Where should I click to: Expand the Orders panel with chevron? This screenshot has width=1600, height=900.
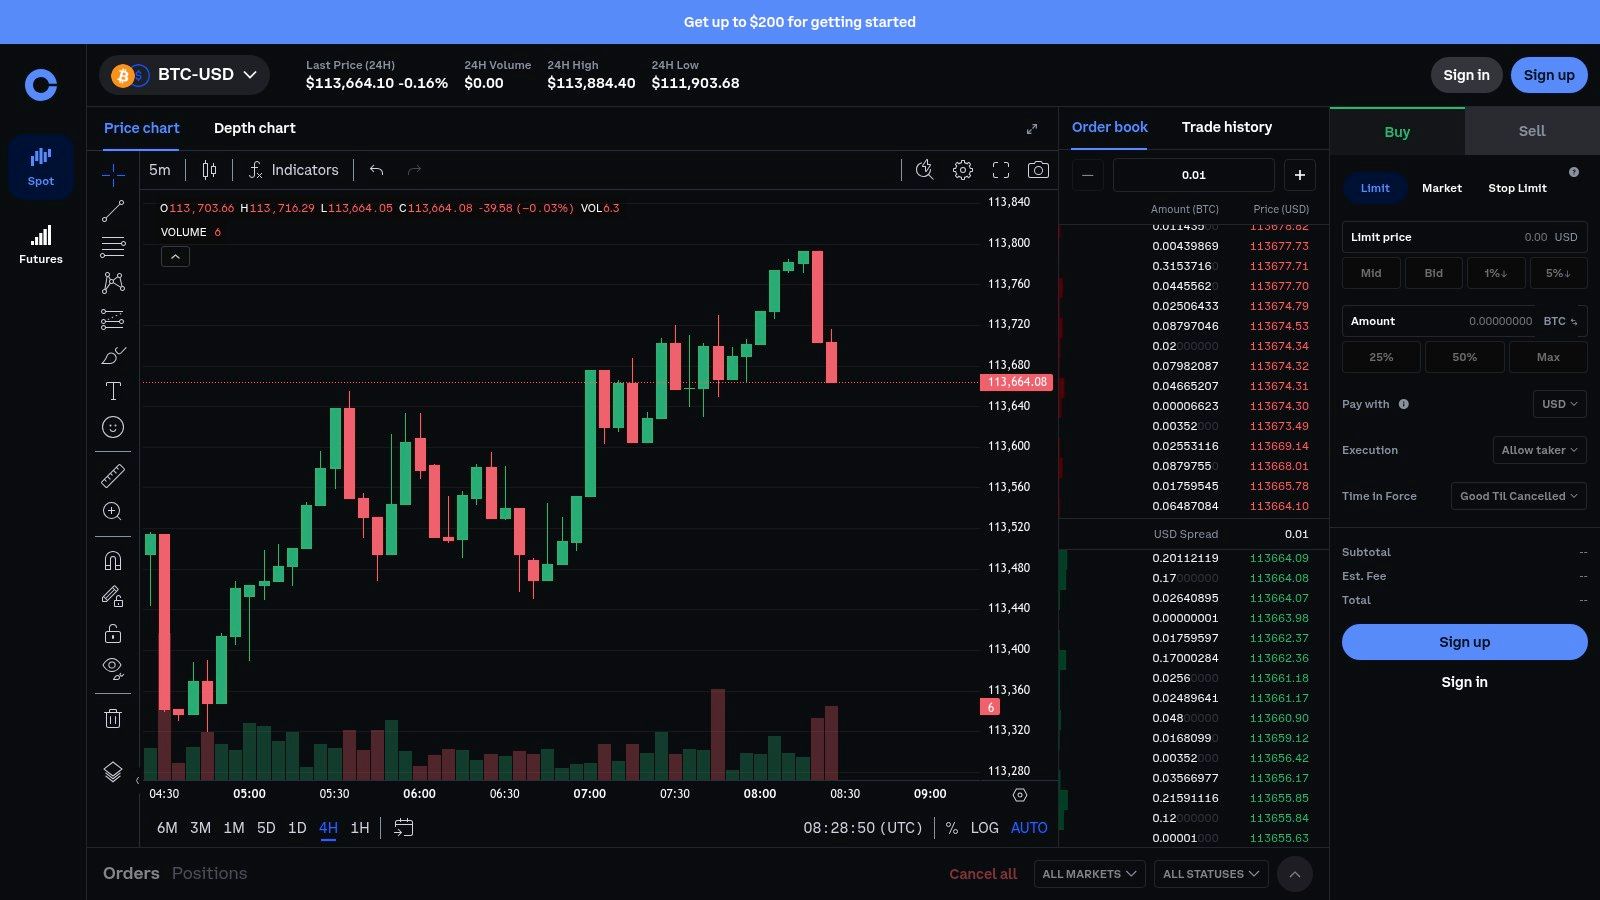tap(1295, 874)
